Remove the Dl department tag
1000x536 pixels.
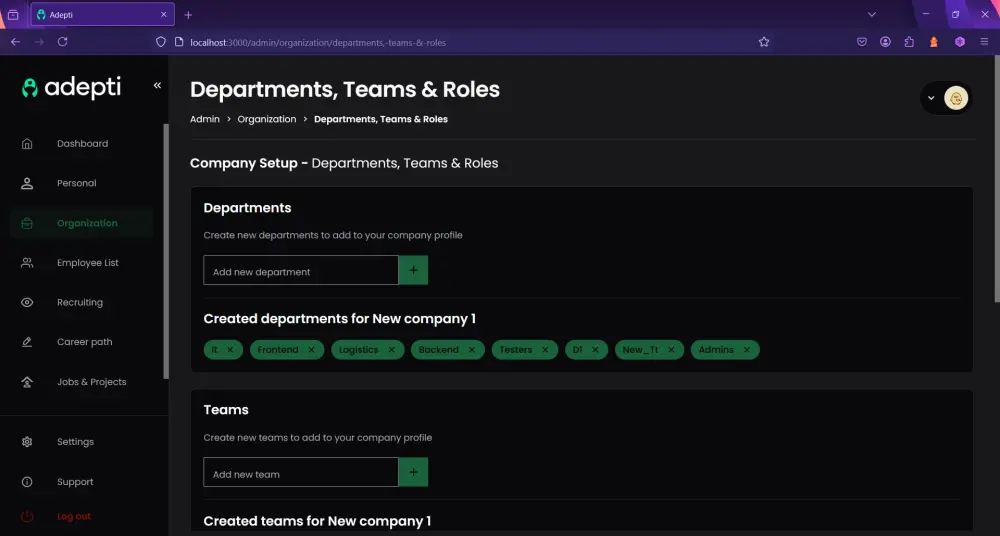click(595, 350)
